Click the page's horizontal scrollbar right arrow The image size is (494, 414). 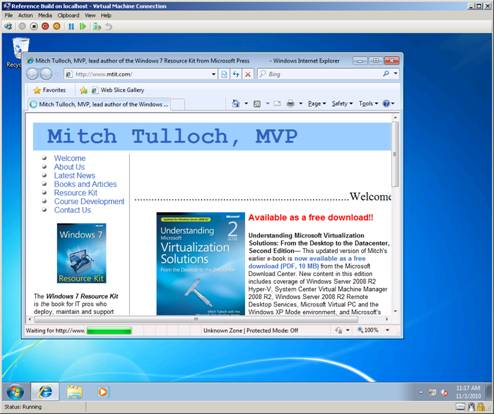(387, 319)
